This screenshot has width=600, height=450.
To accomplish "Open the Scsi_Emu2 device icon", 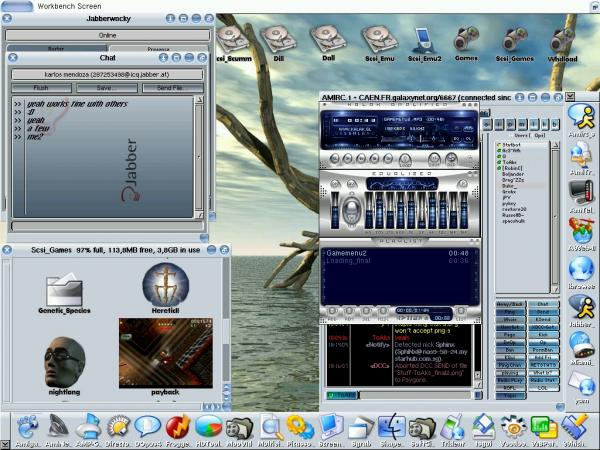I will 424,44.
